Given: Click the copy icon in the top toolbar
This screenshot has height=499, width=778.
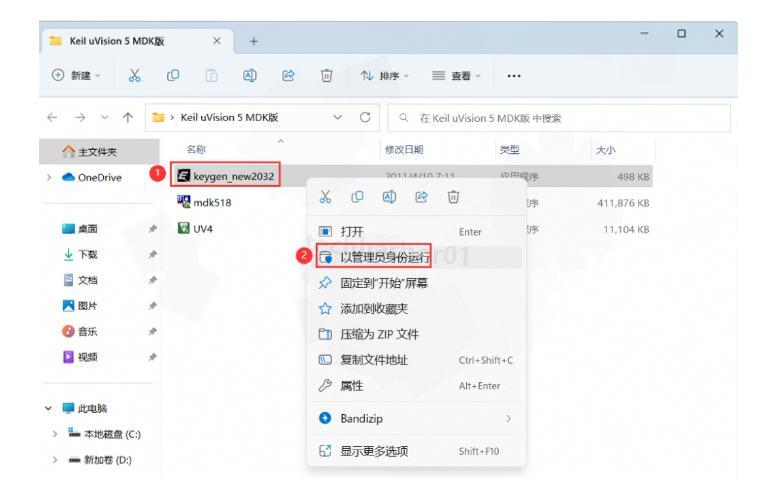Looking at the screenshot, I should (x=173, y=76).
